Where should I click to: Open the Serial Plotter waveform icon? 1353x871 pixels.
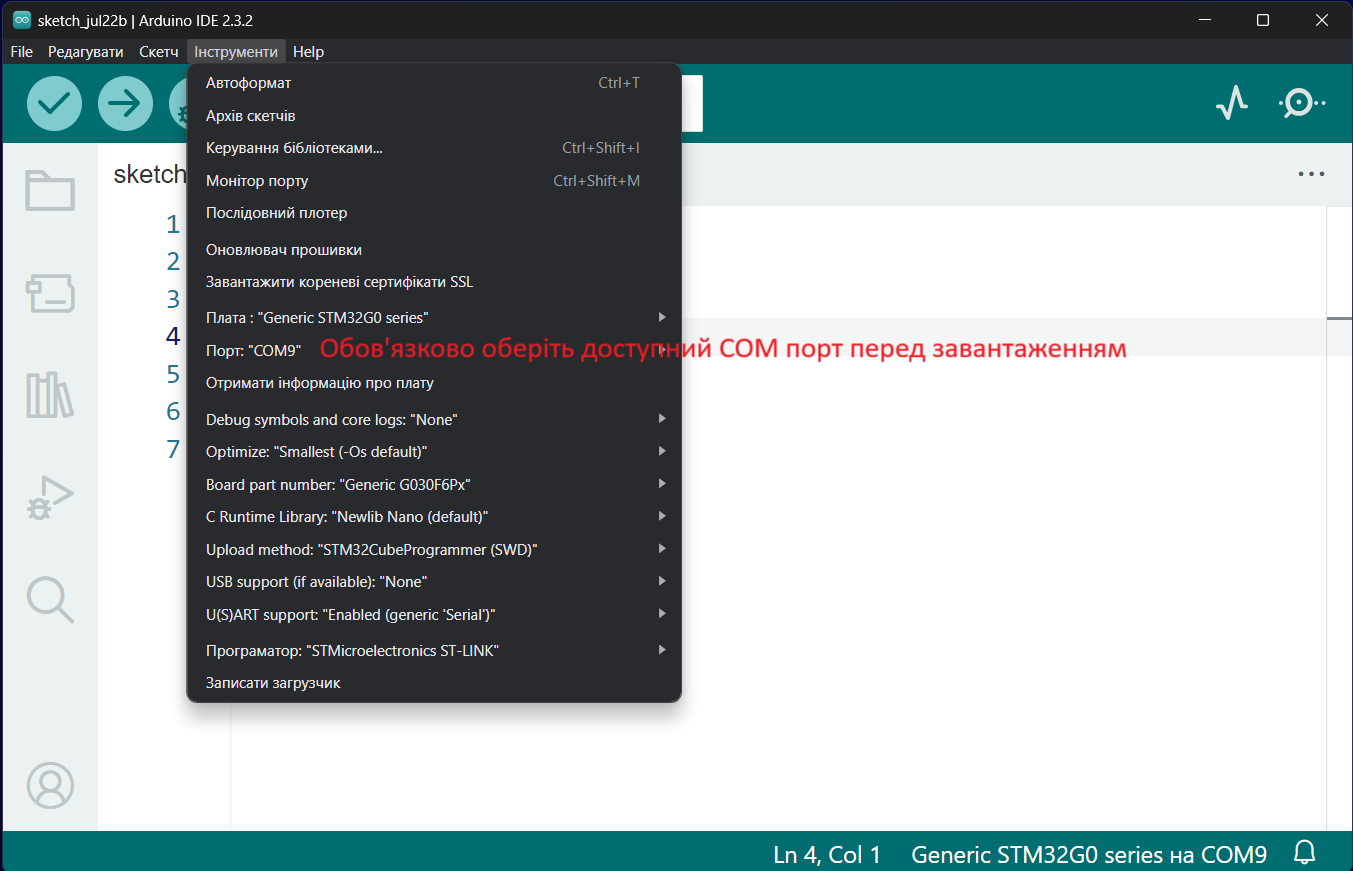1232,103
